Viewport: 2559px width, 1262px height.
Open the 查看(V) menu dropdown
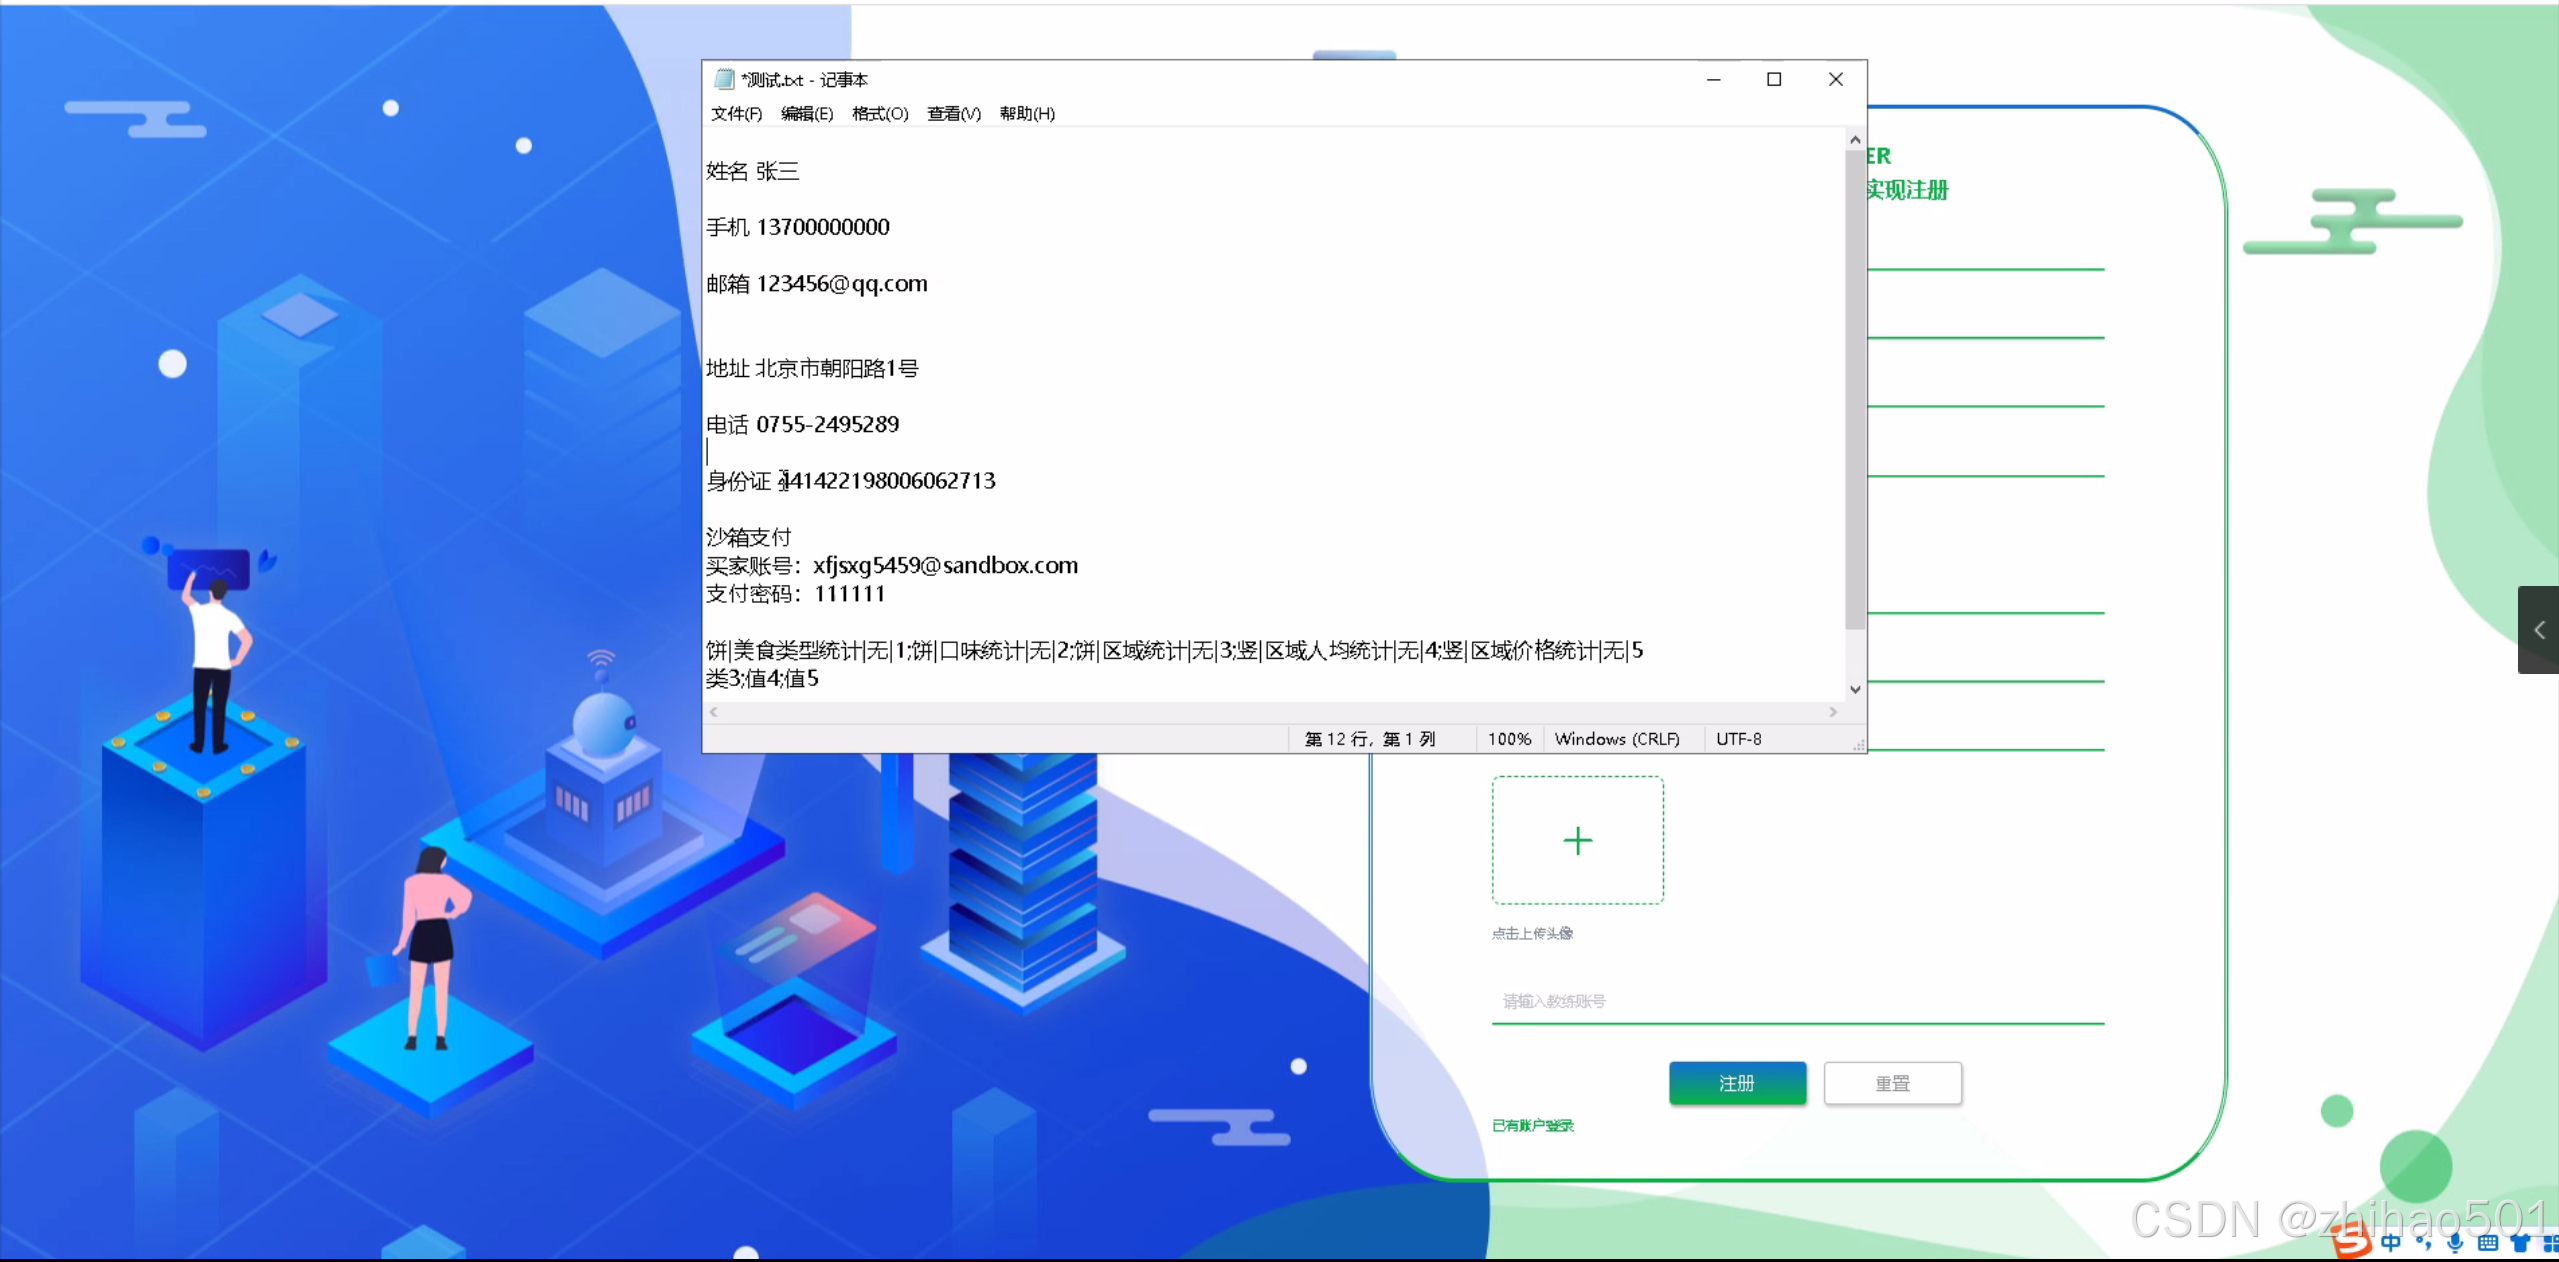coord(952,113)
